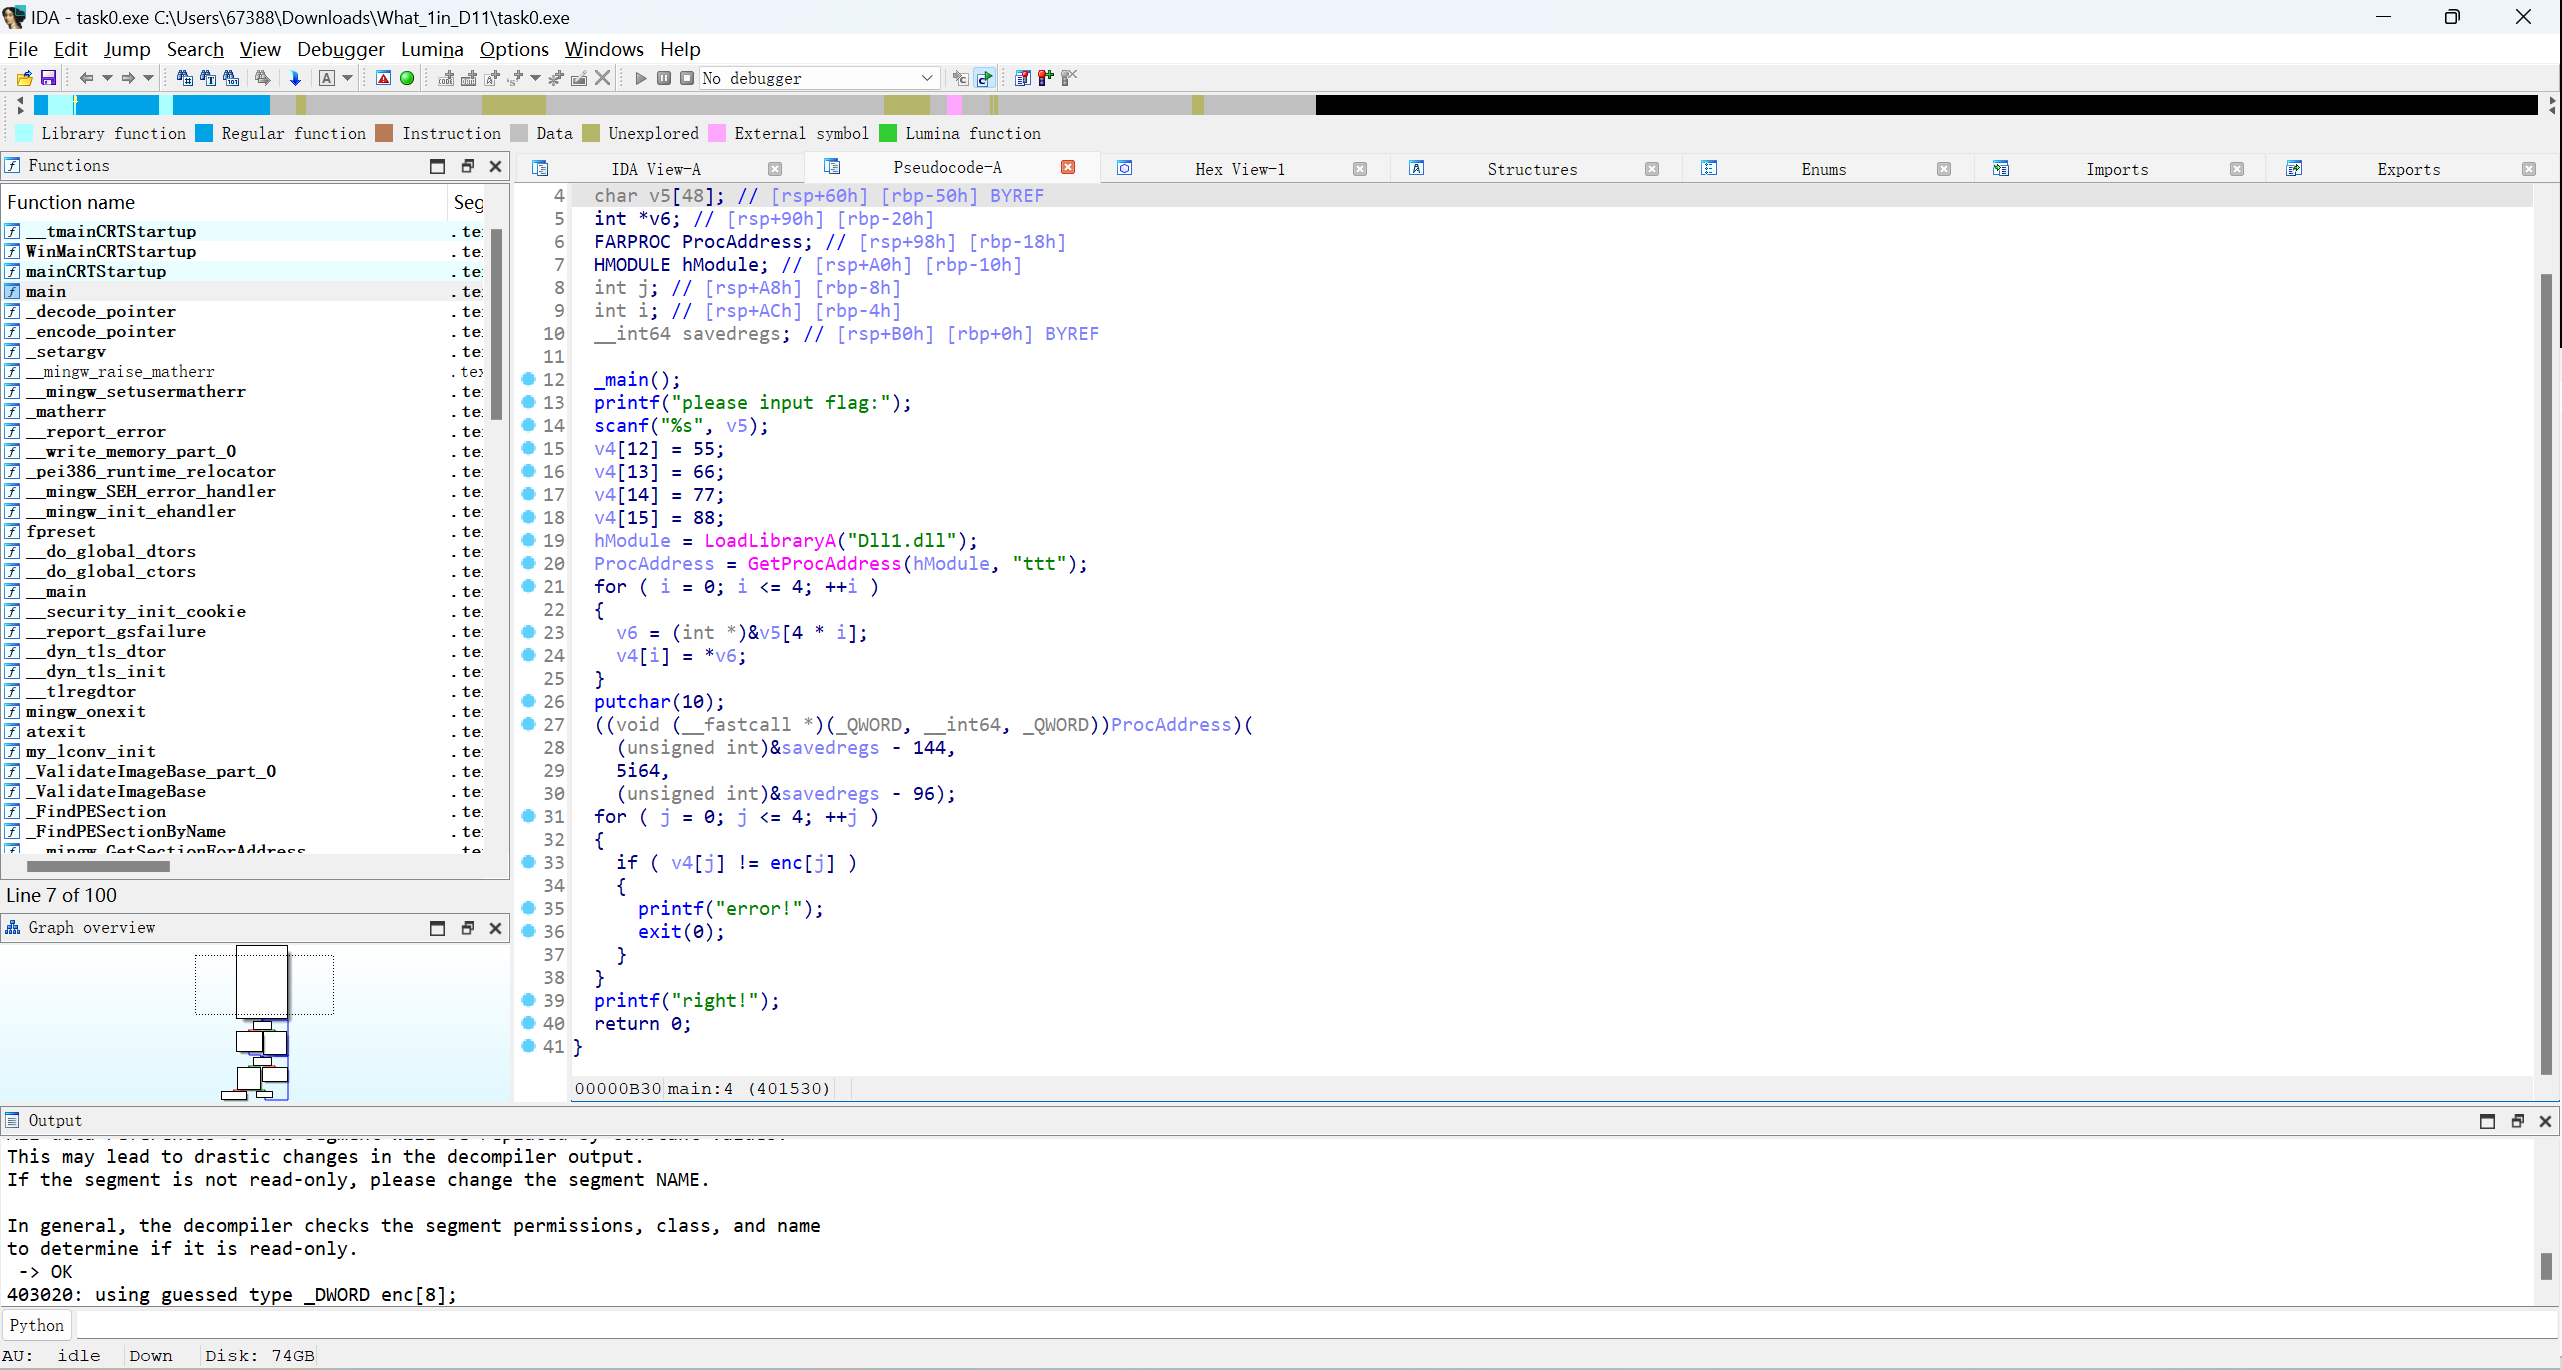The height and width of the screenshot is (1370, 2562).
Task: Close the Structures tab
Action: coord(1652,169)
